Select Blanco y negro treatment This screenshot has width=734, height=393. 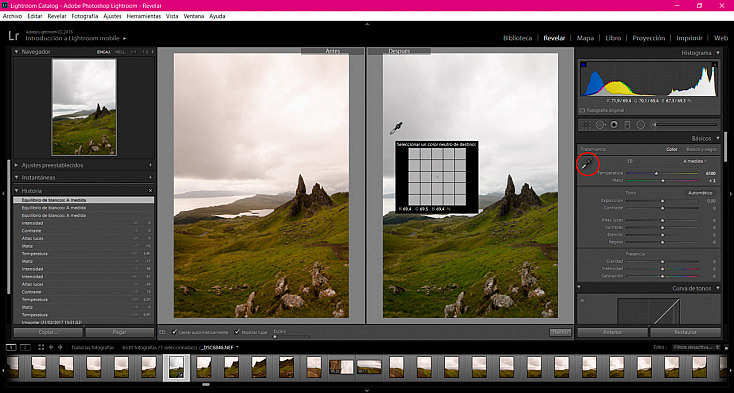pos(701,150)
